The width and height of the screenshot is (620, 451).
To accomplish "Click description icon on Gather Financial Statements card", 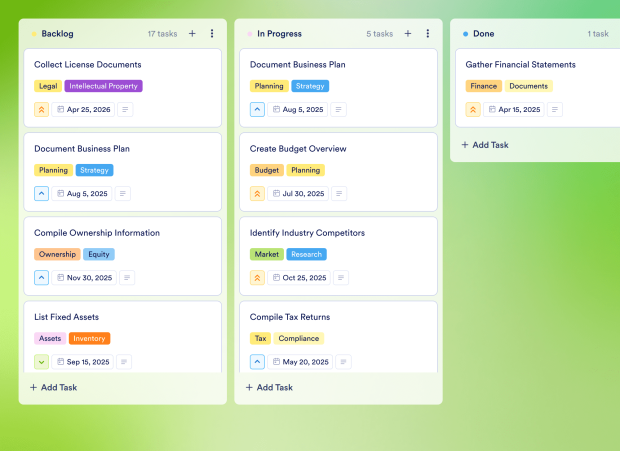I will [555, 110].
